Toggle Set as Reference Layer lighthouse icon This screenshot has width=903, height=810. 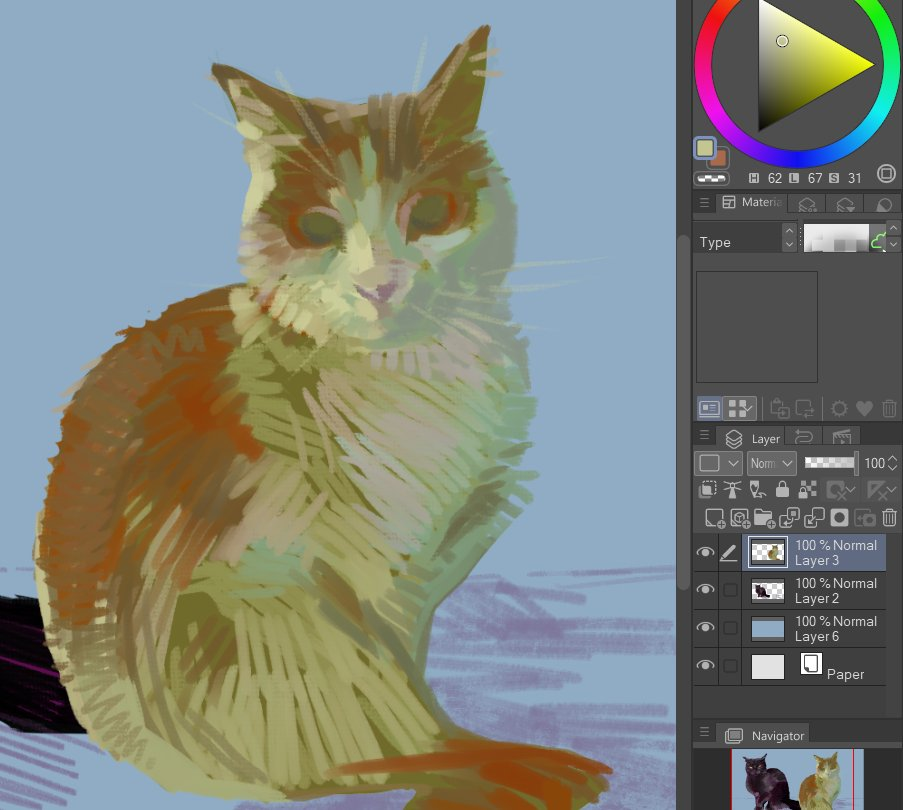pos(732,489)
